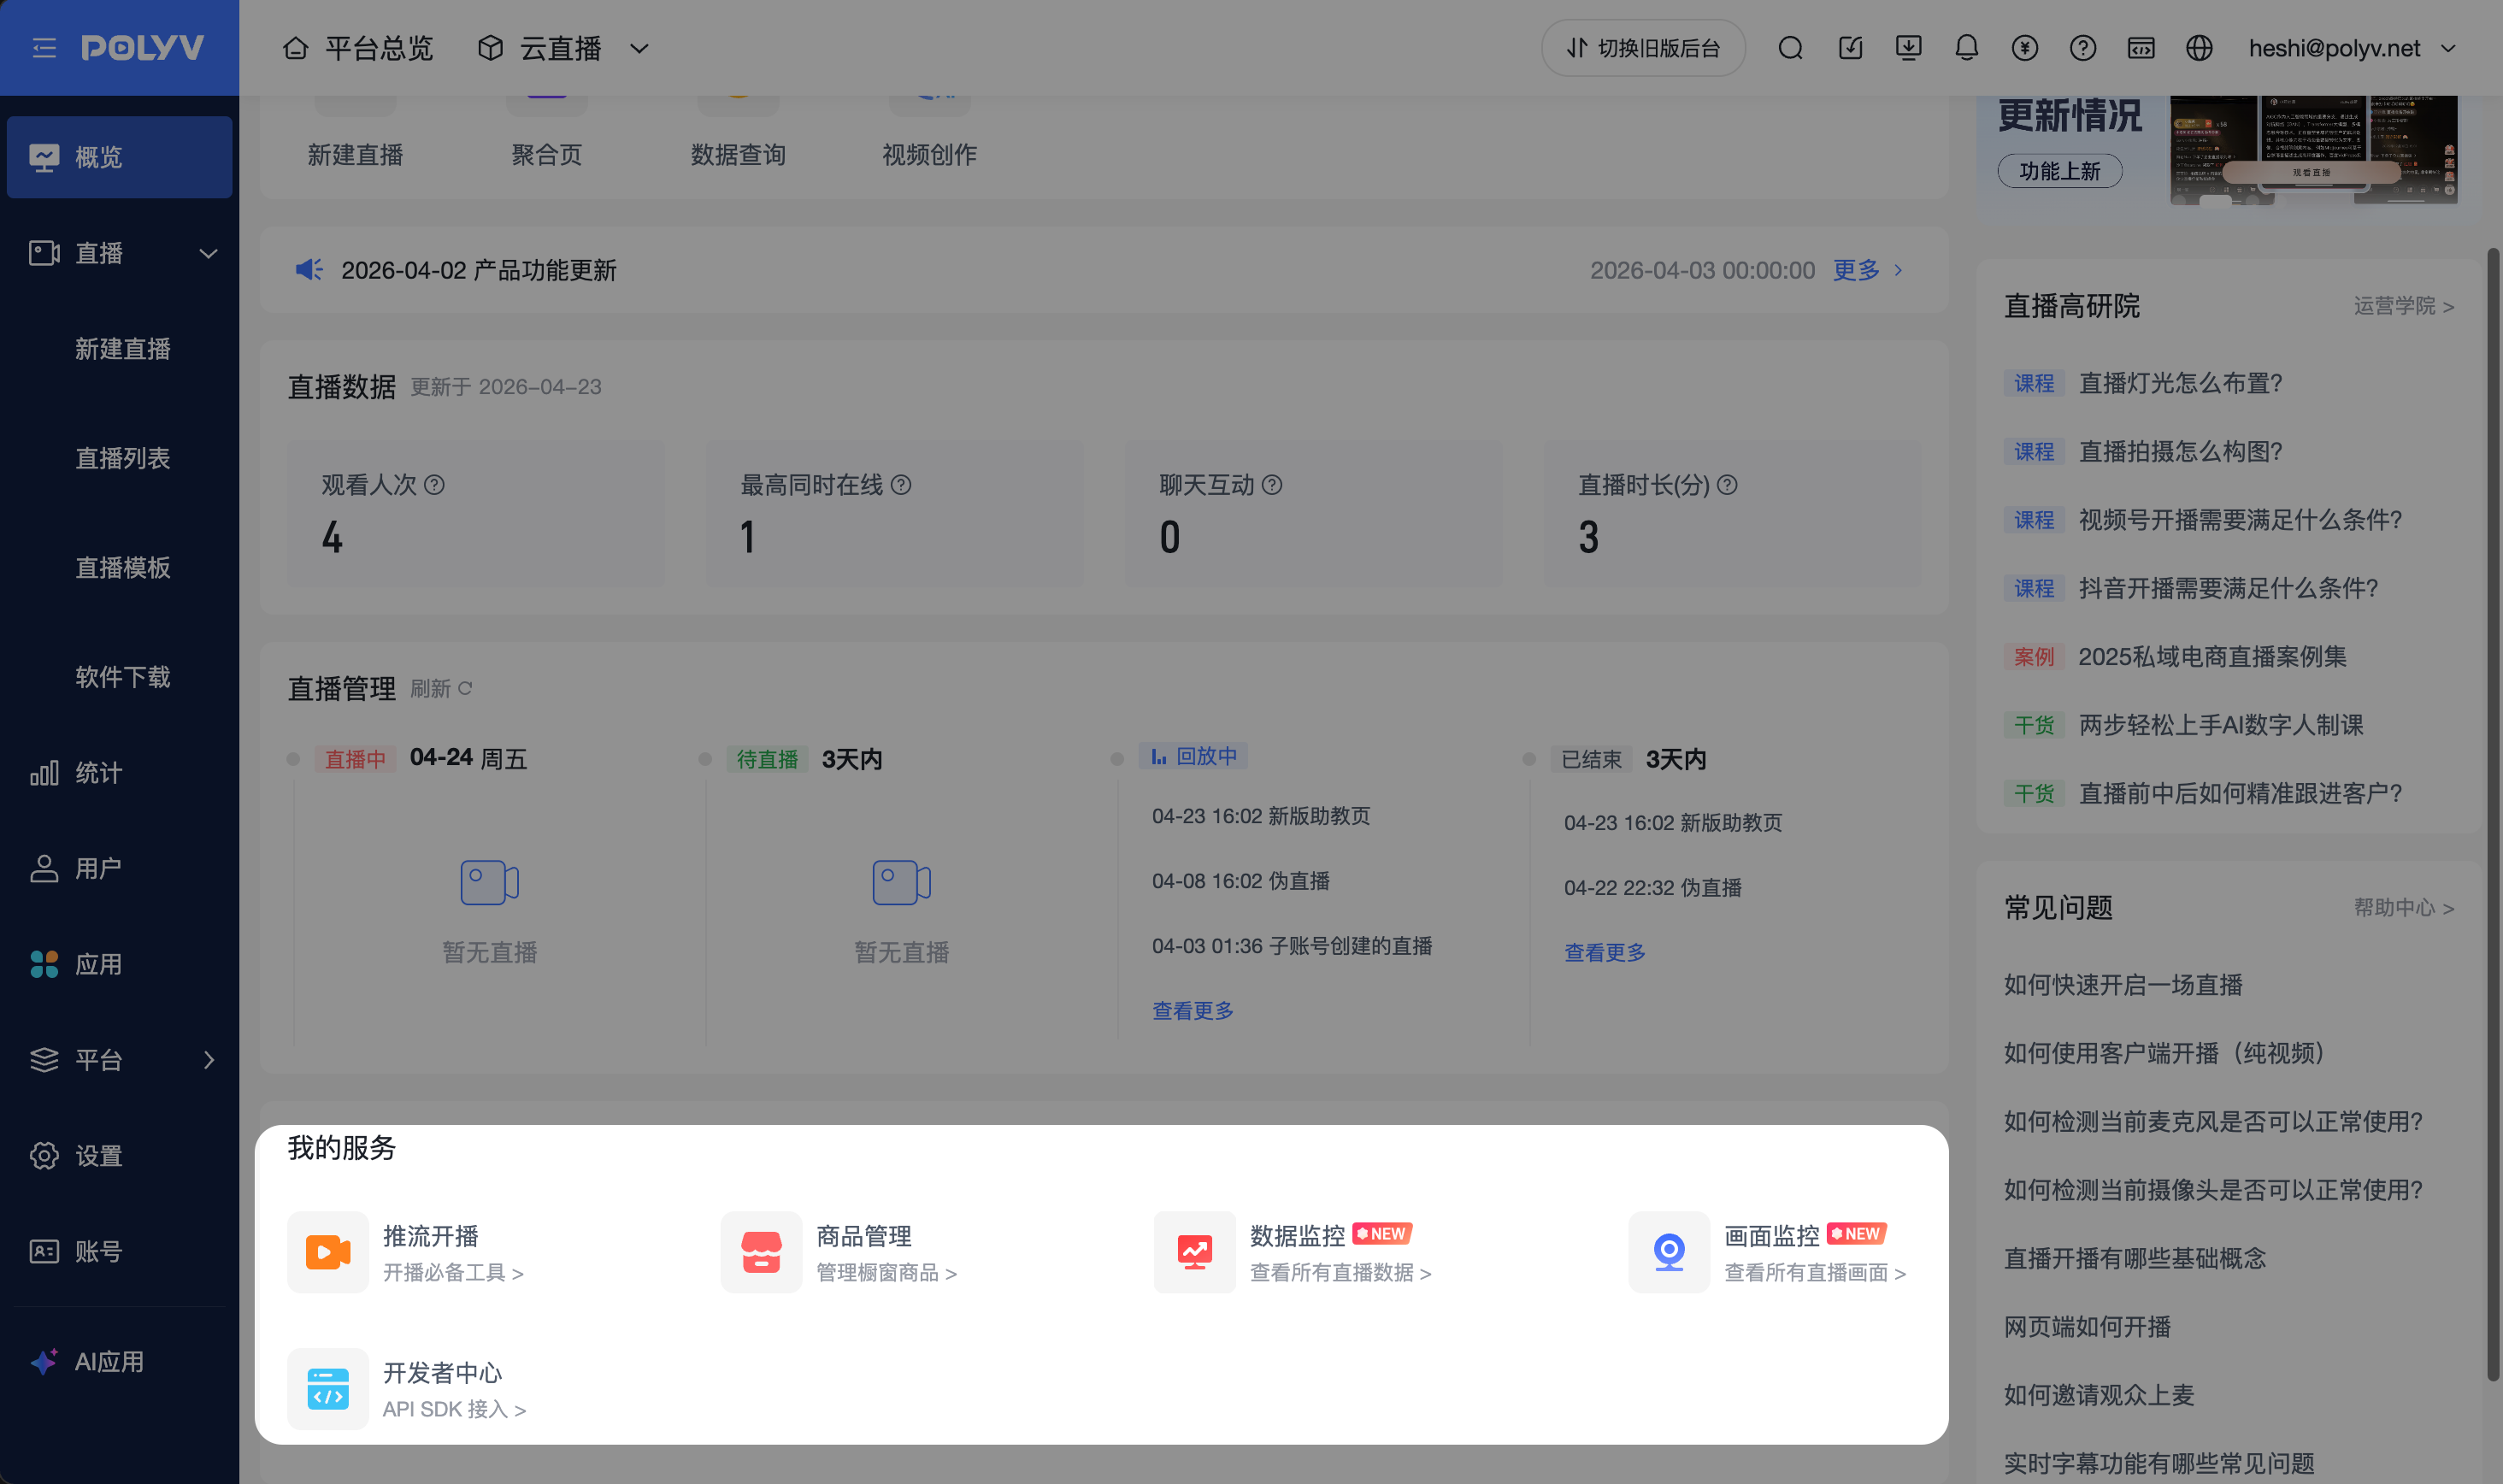Click 查看更多 under the 回放中 column

click(1192, 1011)
